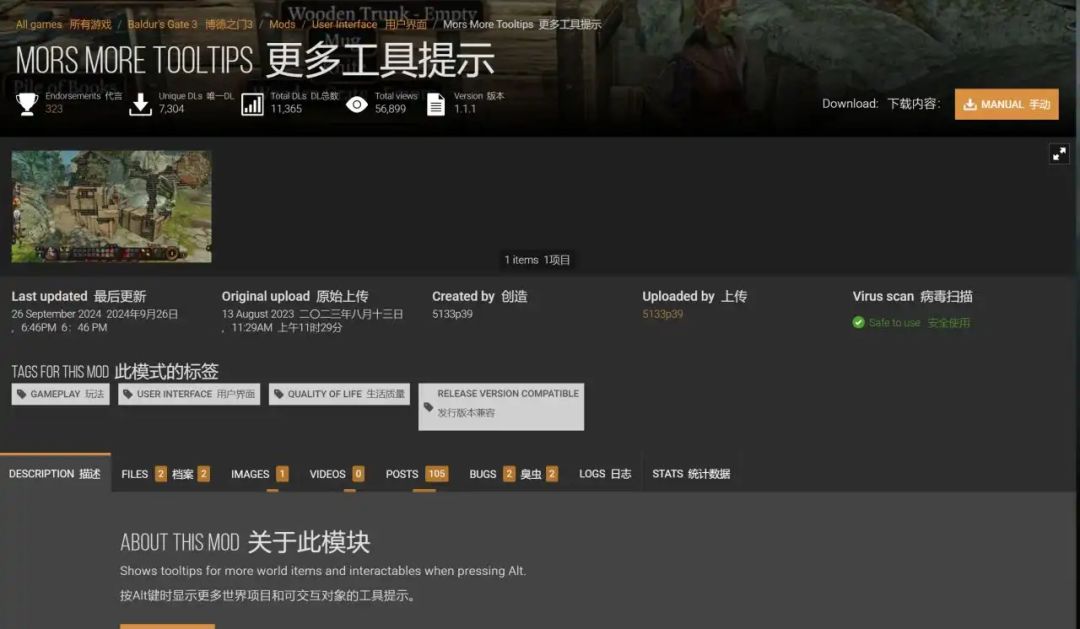This screenshot has height=629, width=1080.
Task: Switch to the Bugs tab
Action: pos(513,474)
